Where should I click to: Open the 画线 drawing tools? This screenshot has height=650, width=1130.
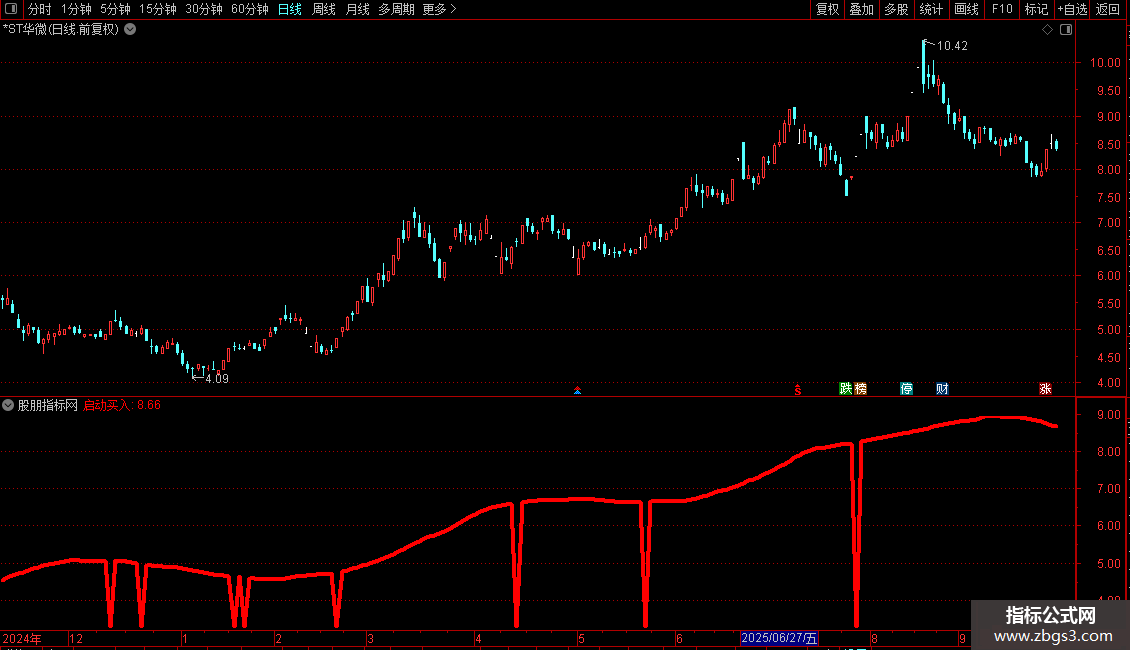(966, 9)
